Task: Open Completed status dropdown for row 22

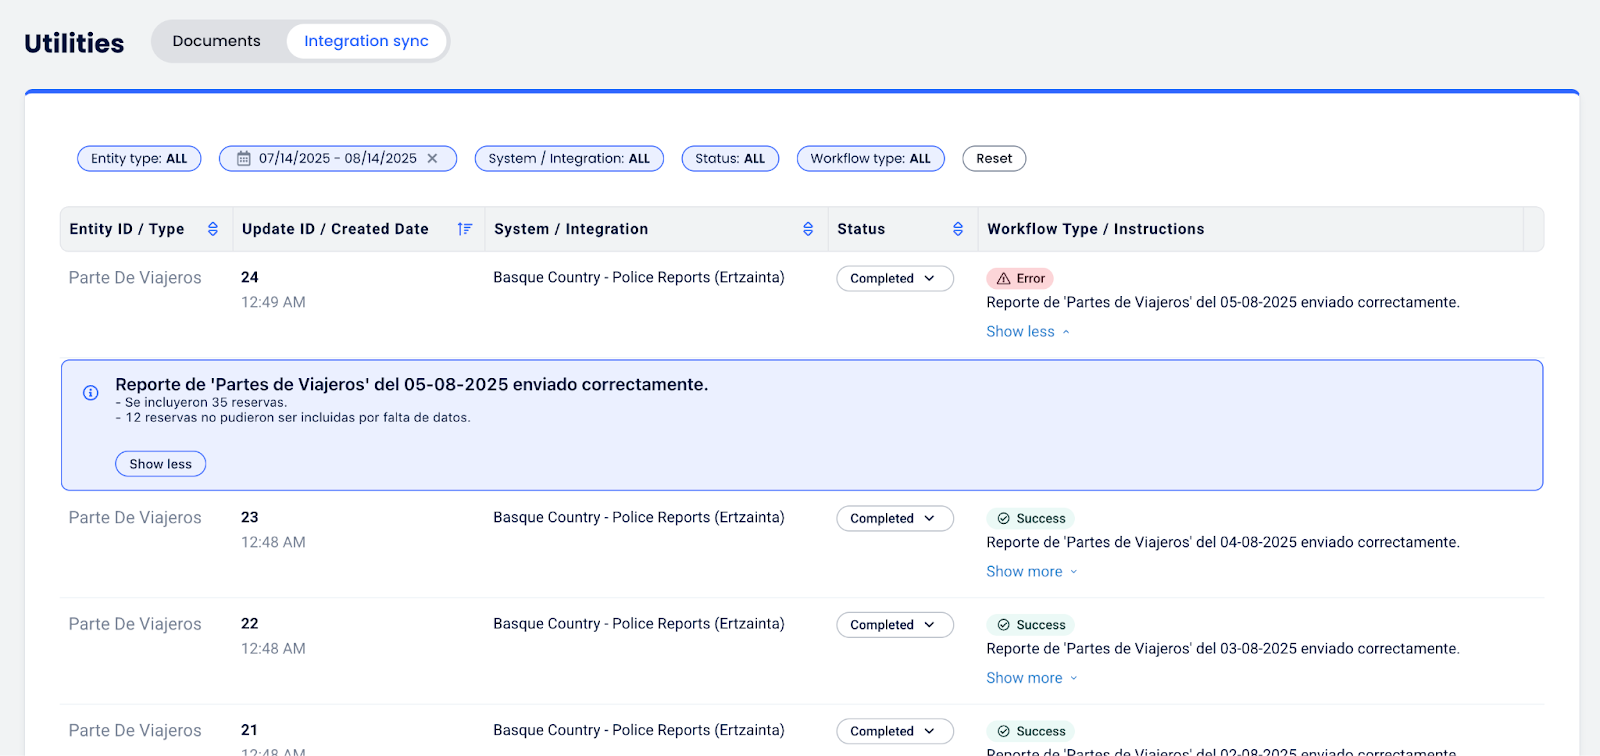Action: [894, 625]
